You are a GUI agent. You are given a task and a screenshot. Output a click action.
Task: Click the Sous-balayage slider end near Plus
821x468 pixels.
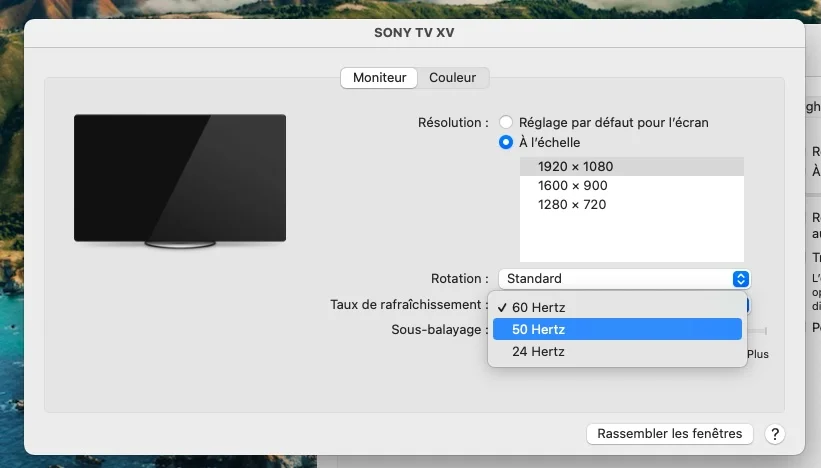coord(765,331)
